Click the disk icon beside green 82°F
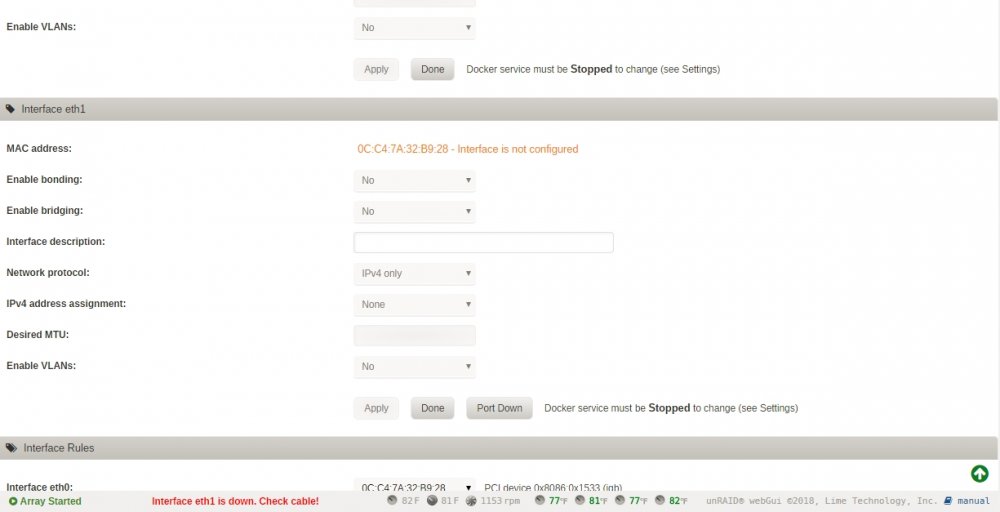 660,501
